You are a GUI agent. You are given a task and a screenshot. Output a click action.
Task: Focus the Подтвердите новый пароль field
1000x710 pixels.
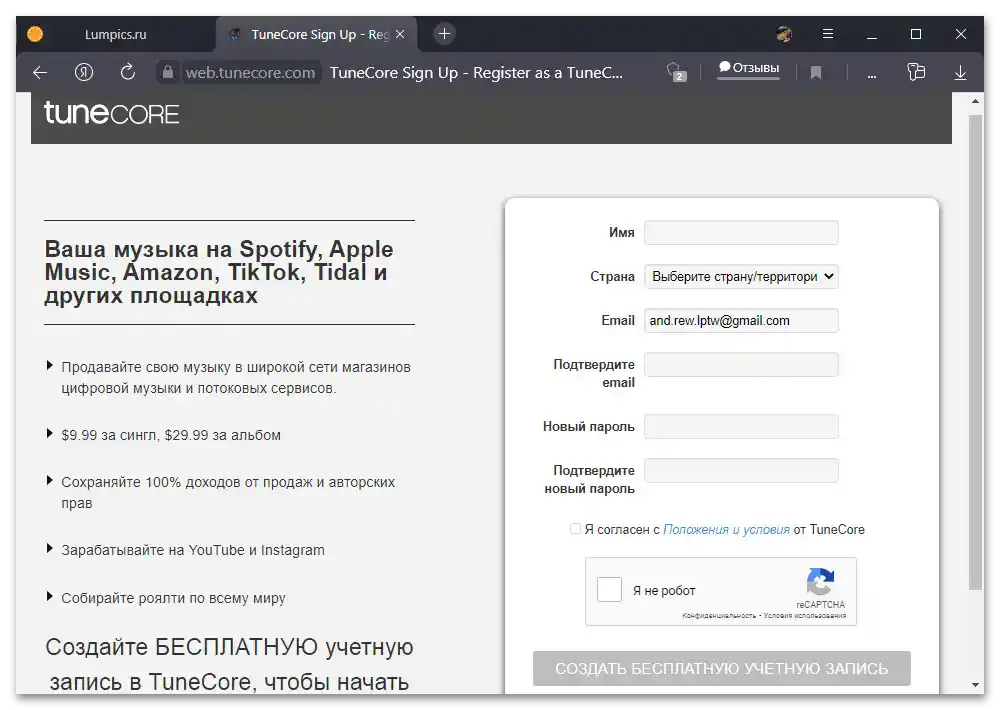[x=741, y=471]
